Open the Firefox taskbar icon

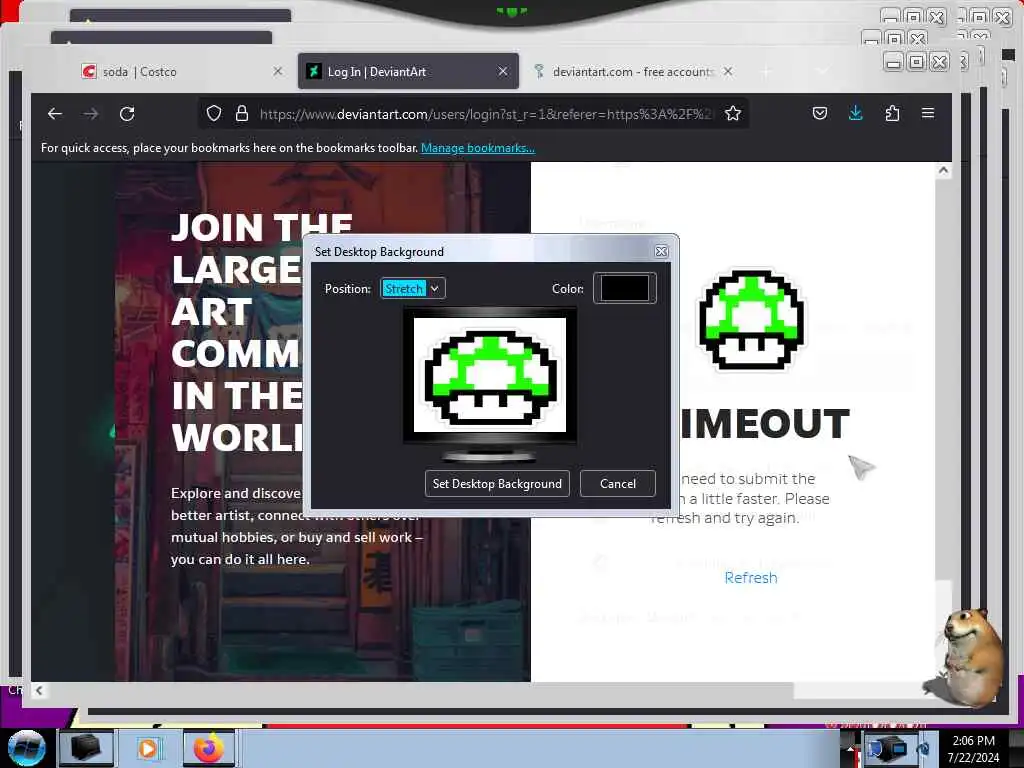click(208, 748)
